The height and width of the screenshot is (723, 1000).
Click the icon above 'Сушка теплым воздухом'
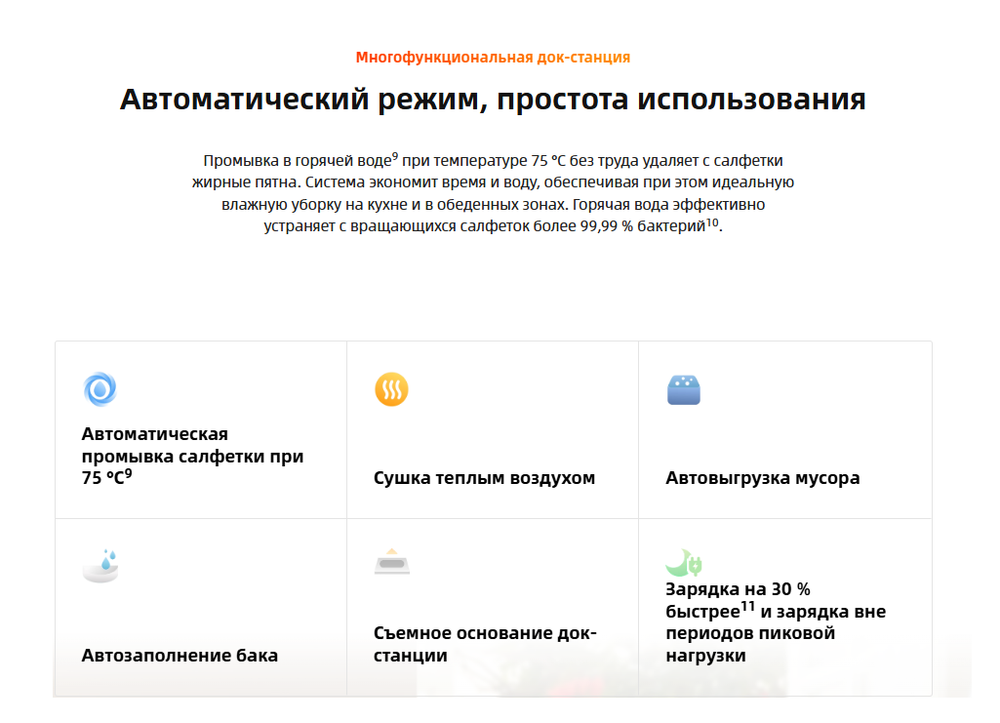point(393,388)
